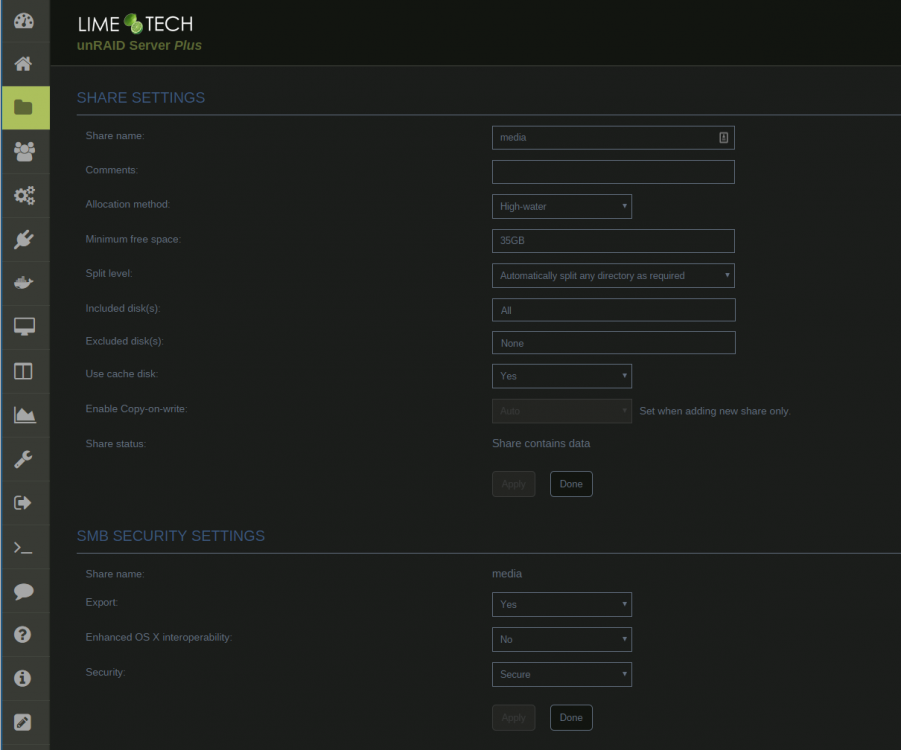The width and height of the screenshot is (901, 750).
Task: Open the disabled Enable Copy-on-write dropdown
Action: (561, 411)
